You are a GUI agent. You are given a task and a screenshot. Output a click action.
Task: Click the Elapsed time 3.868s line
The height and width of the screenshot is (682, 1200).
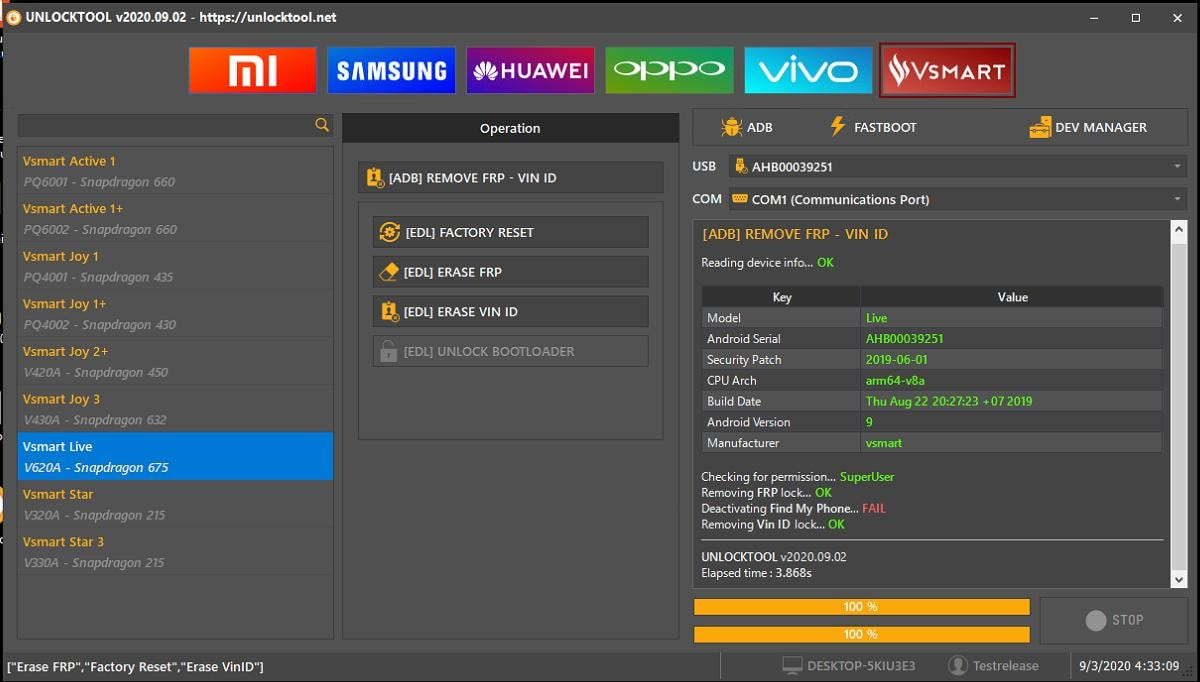[x=756, y=573]
